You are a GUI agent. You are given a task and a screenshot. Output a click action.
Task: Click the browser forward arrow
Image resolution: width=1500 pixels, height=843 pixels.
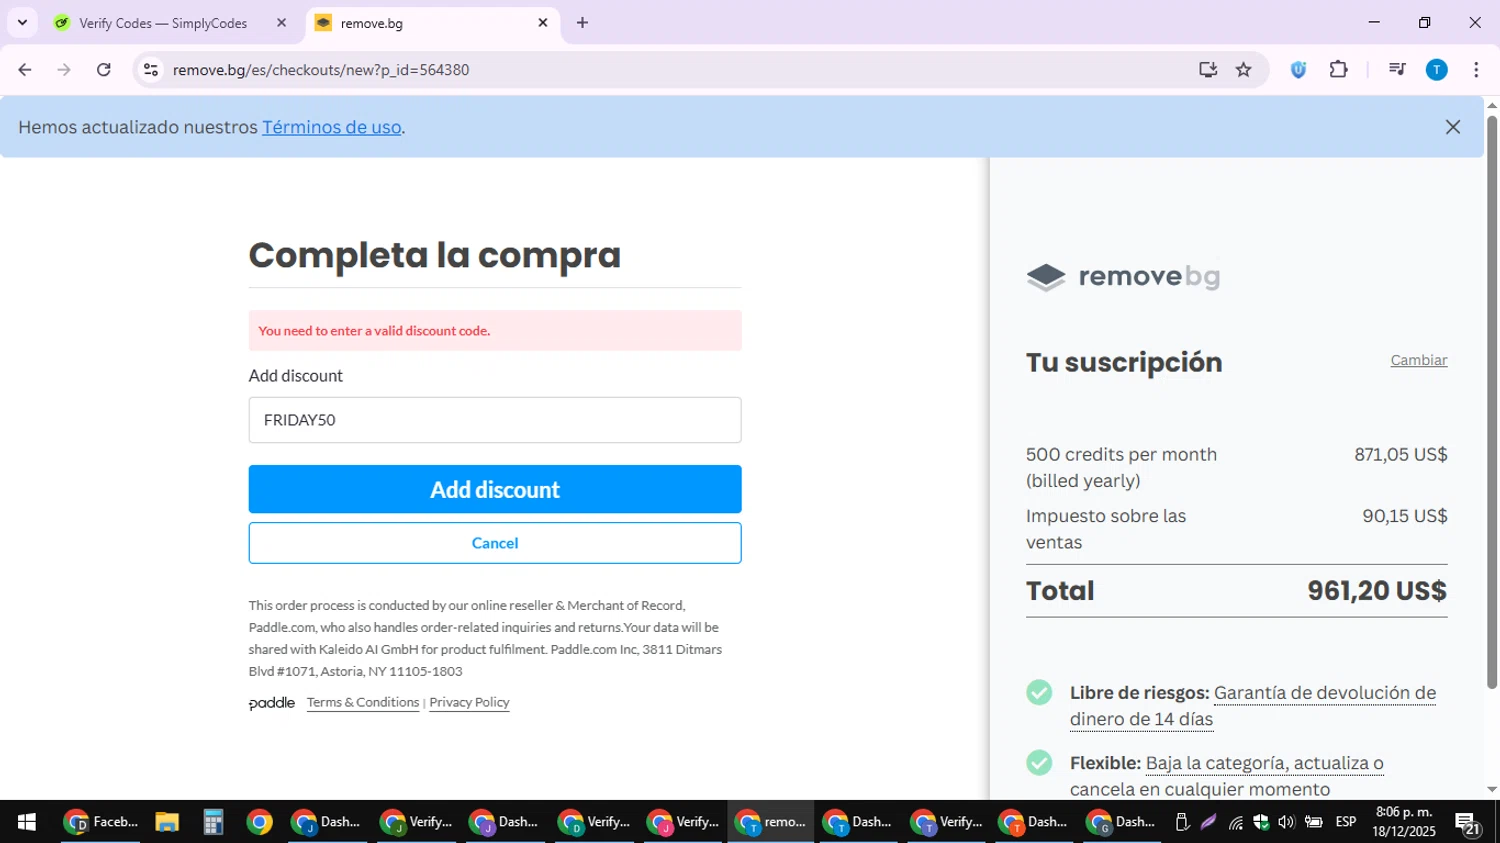pos(64,70)
